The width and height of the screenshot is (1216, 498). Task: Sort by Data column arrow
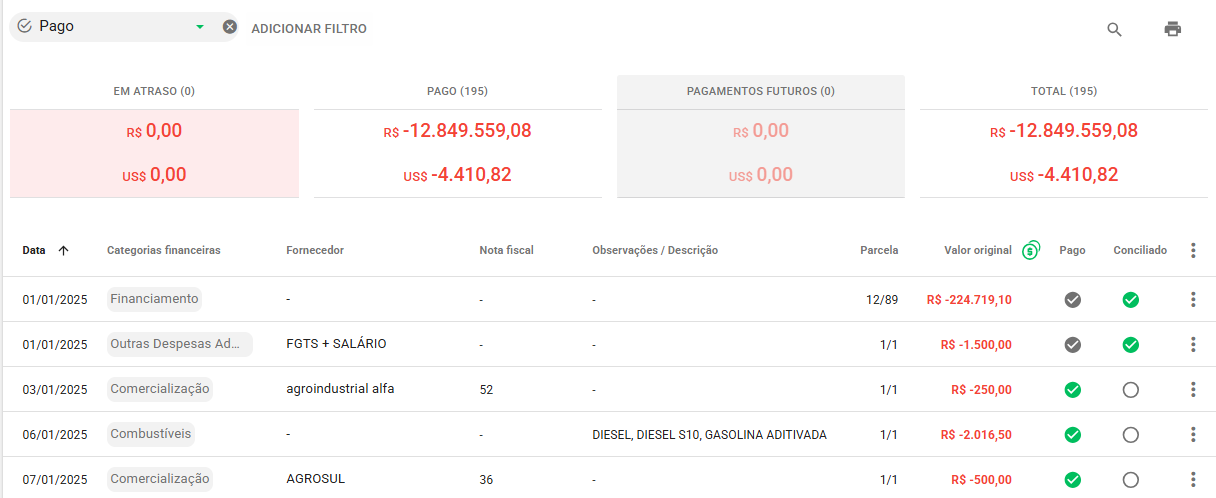click(x=64, y=250)
